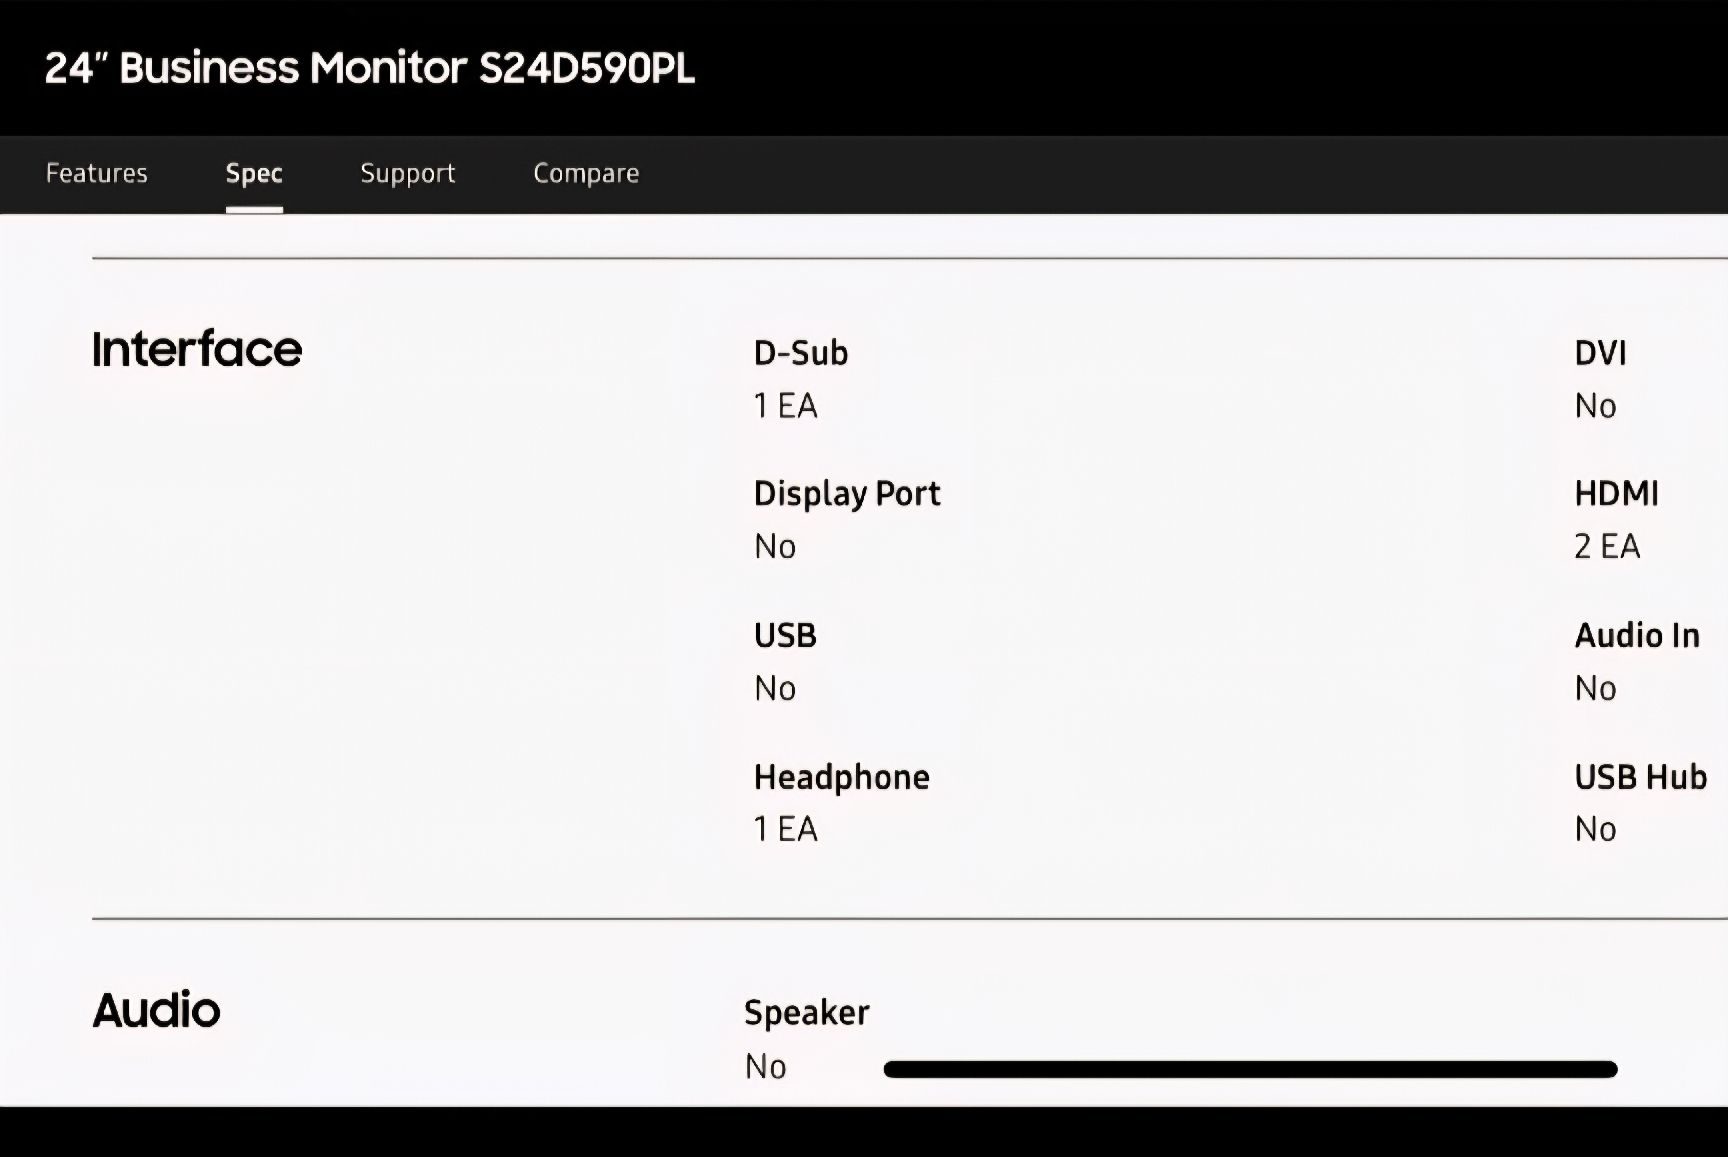Go to the Compare tab
This screenshot has width=1728, height=1157.
click(x=586, y=174)
